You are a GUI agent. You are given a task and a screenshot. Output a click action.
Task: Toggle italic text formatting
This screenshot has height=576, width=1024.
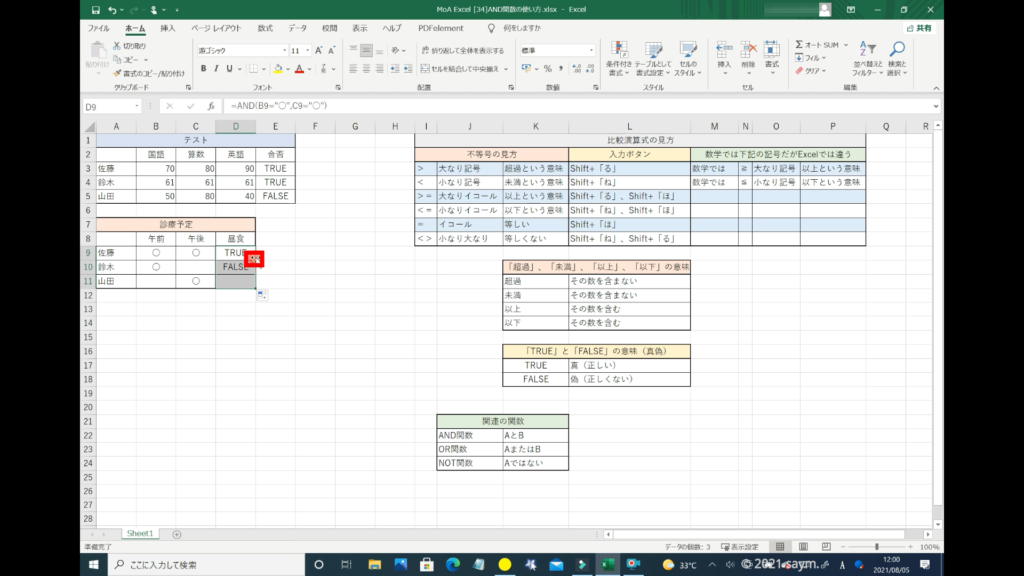click(216, 69)
